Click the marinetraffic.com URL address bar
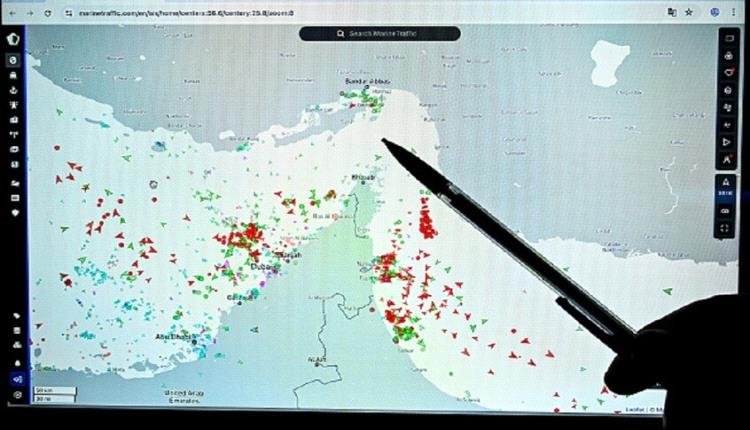The height and width of the screenshot is (430, 750). coord(200,12)
